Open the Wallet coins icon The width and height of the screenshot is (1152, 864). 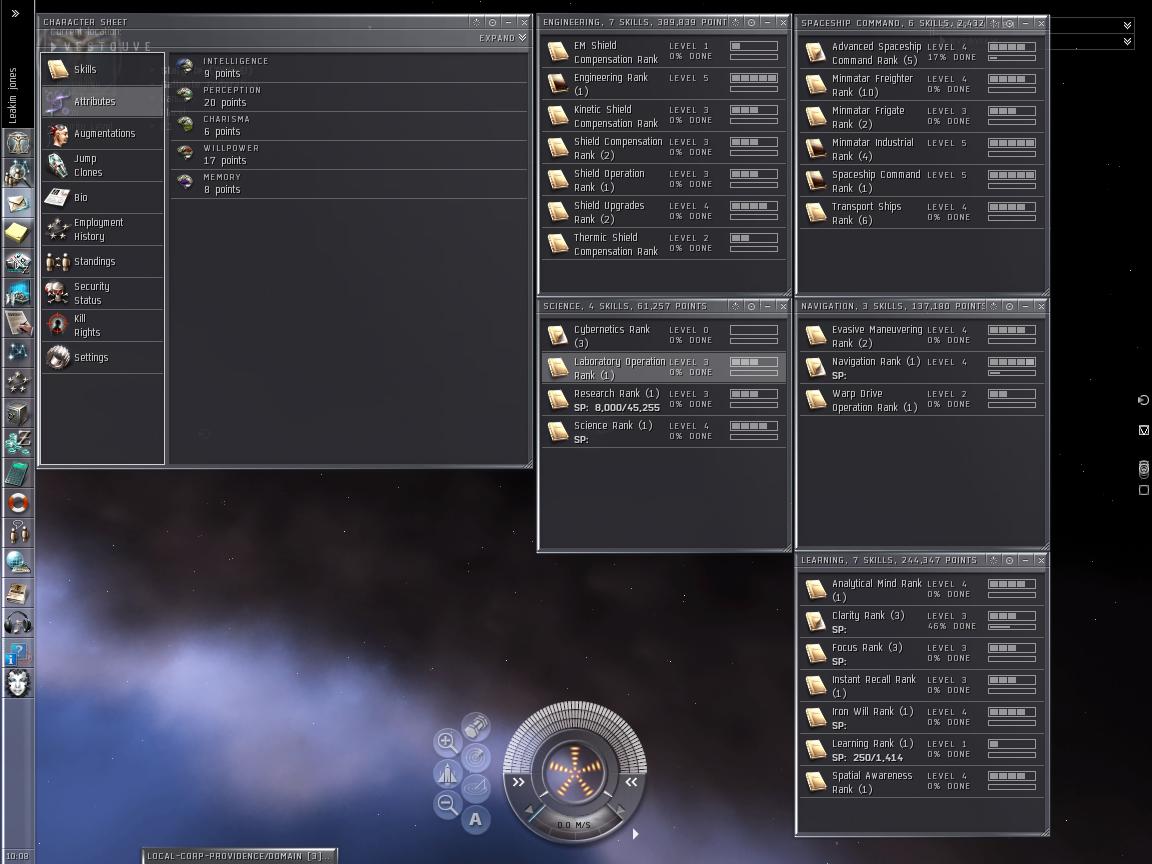click(17, 442)
